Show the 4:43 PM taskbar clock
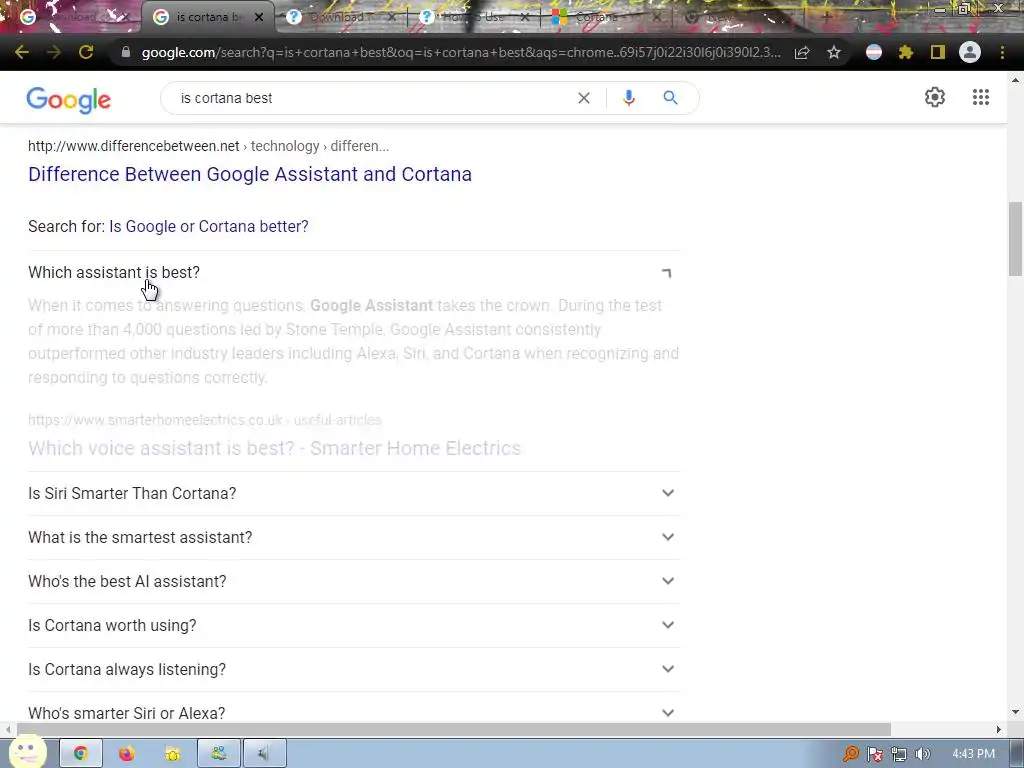The image size is (1024, 768). click(x=973, y=754)
